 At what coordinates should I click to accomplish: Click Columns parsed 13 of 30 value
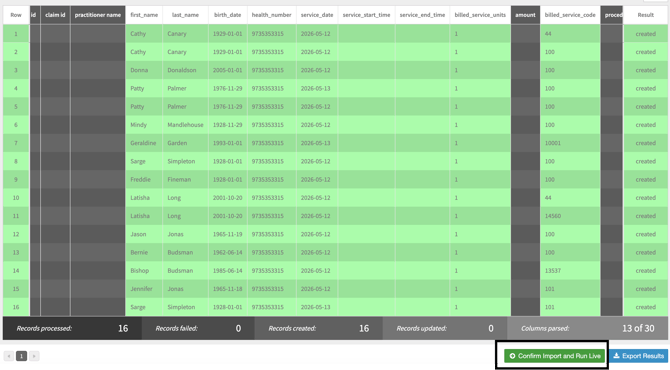[x=638, y=328]
